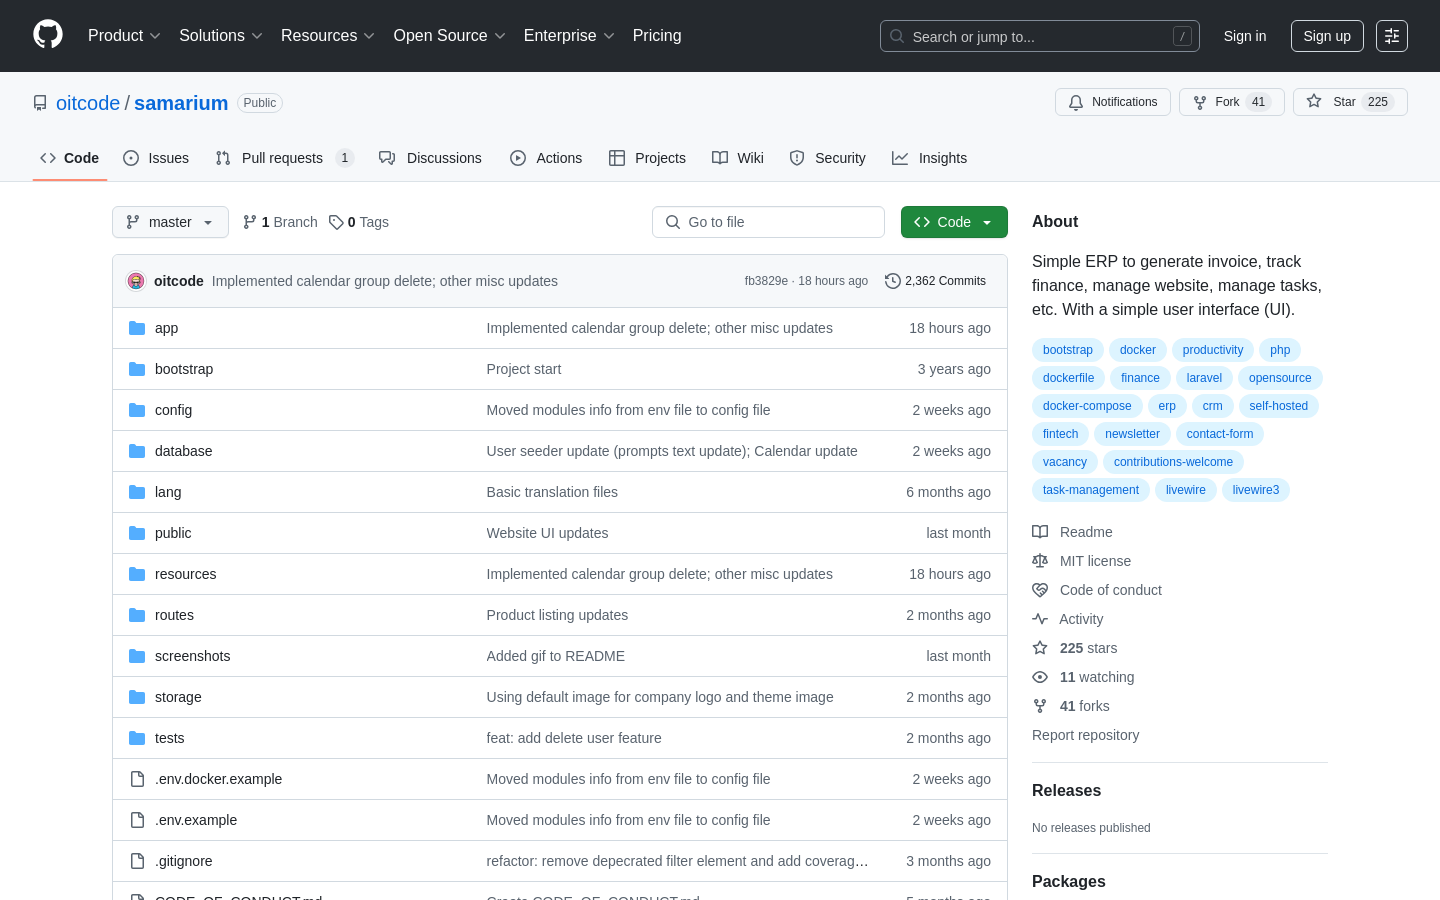Viewport: 1440px width, 900px height.
Task: Click the forks icon in About
Action: (1040, 706)
